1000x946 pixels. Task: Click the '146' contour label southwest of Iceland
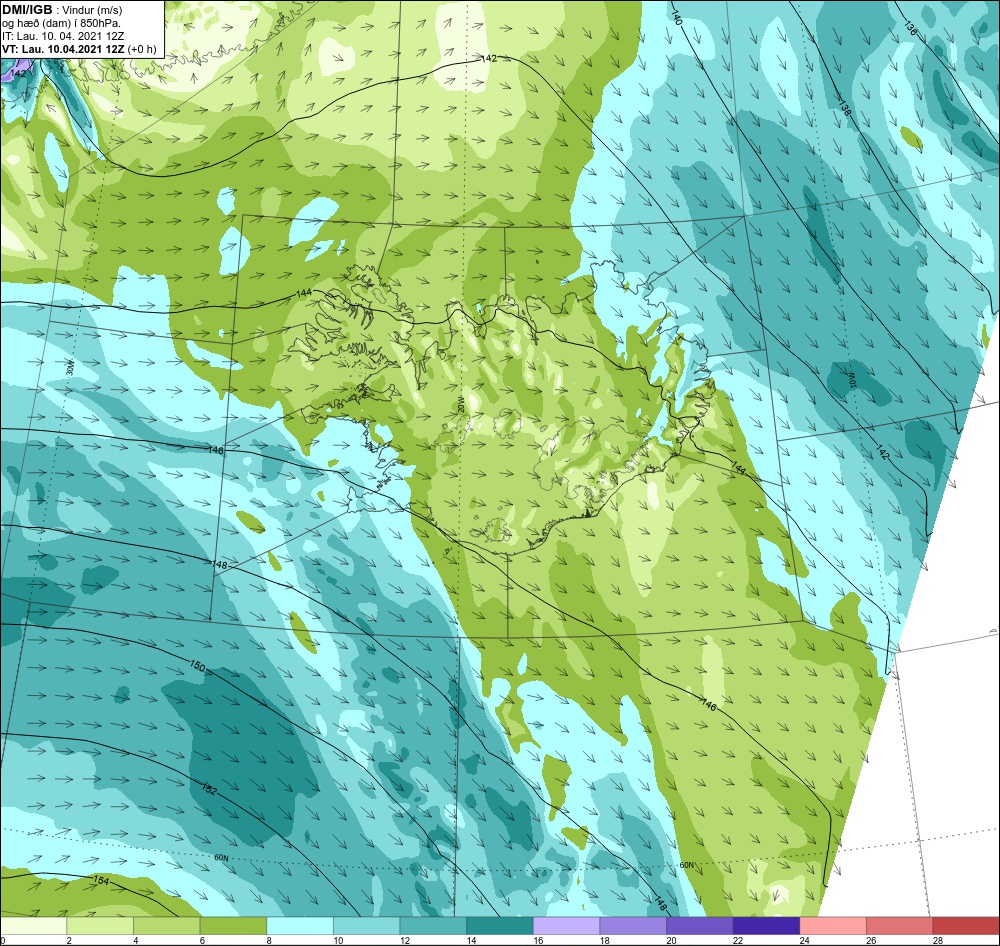tap(216, 450)
